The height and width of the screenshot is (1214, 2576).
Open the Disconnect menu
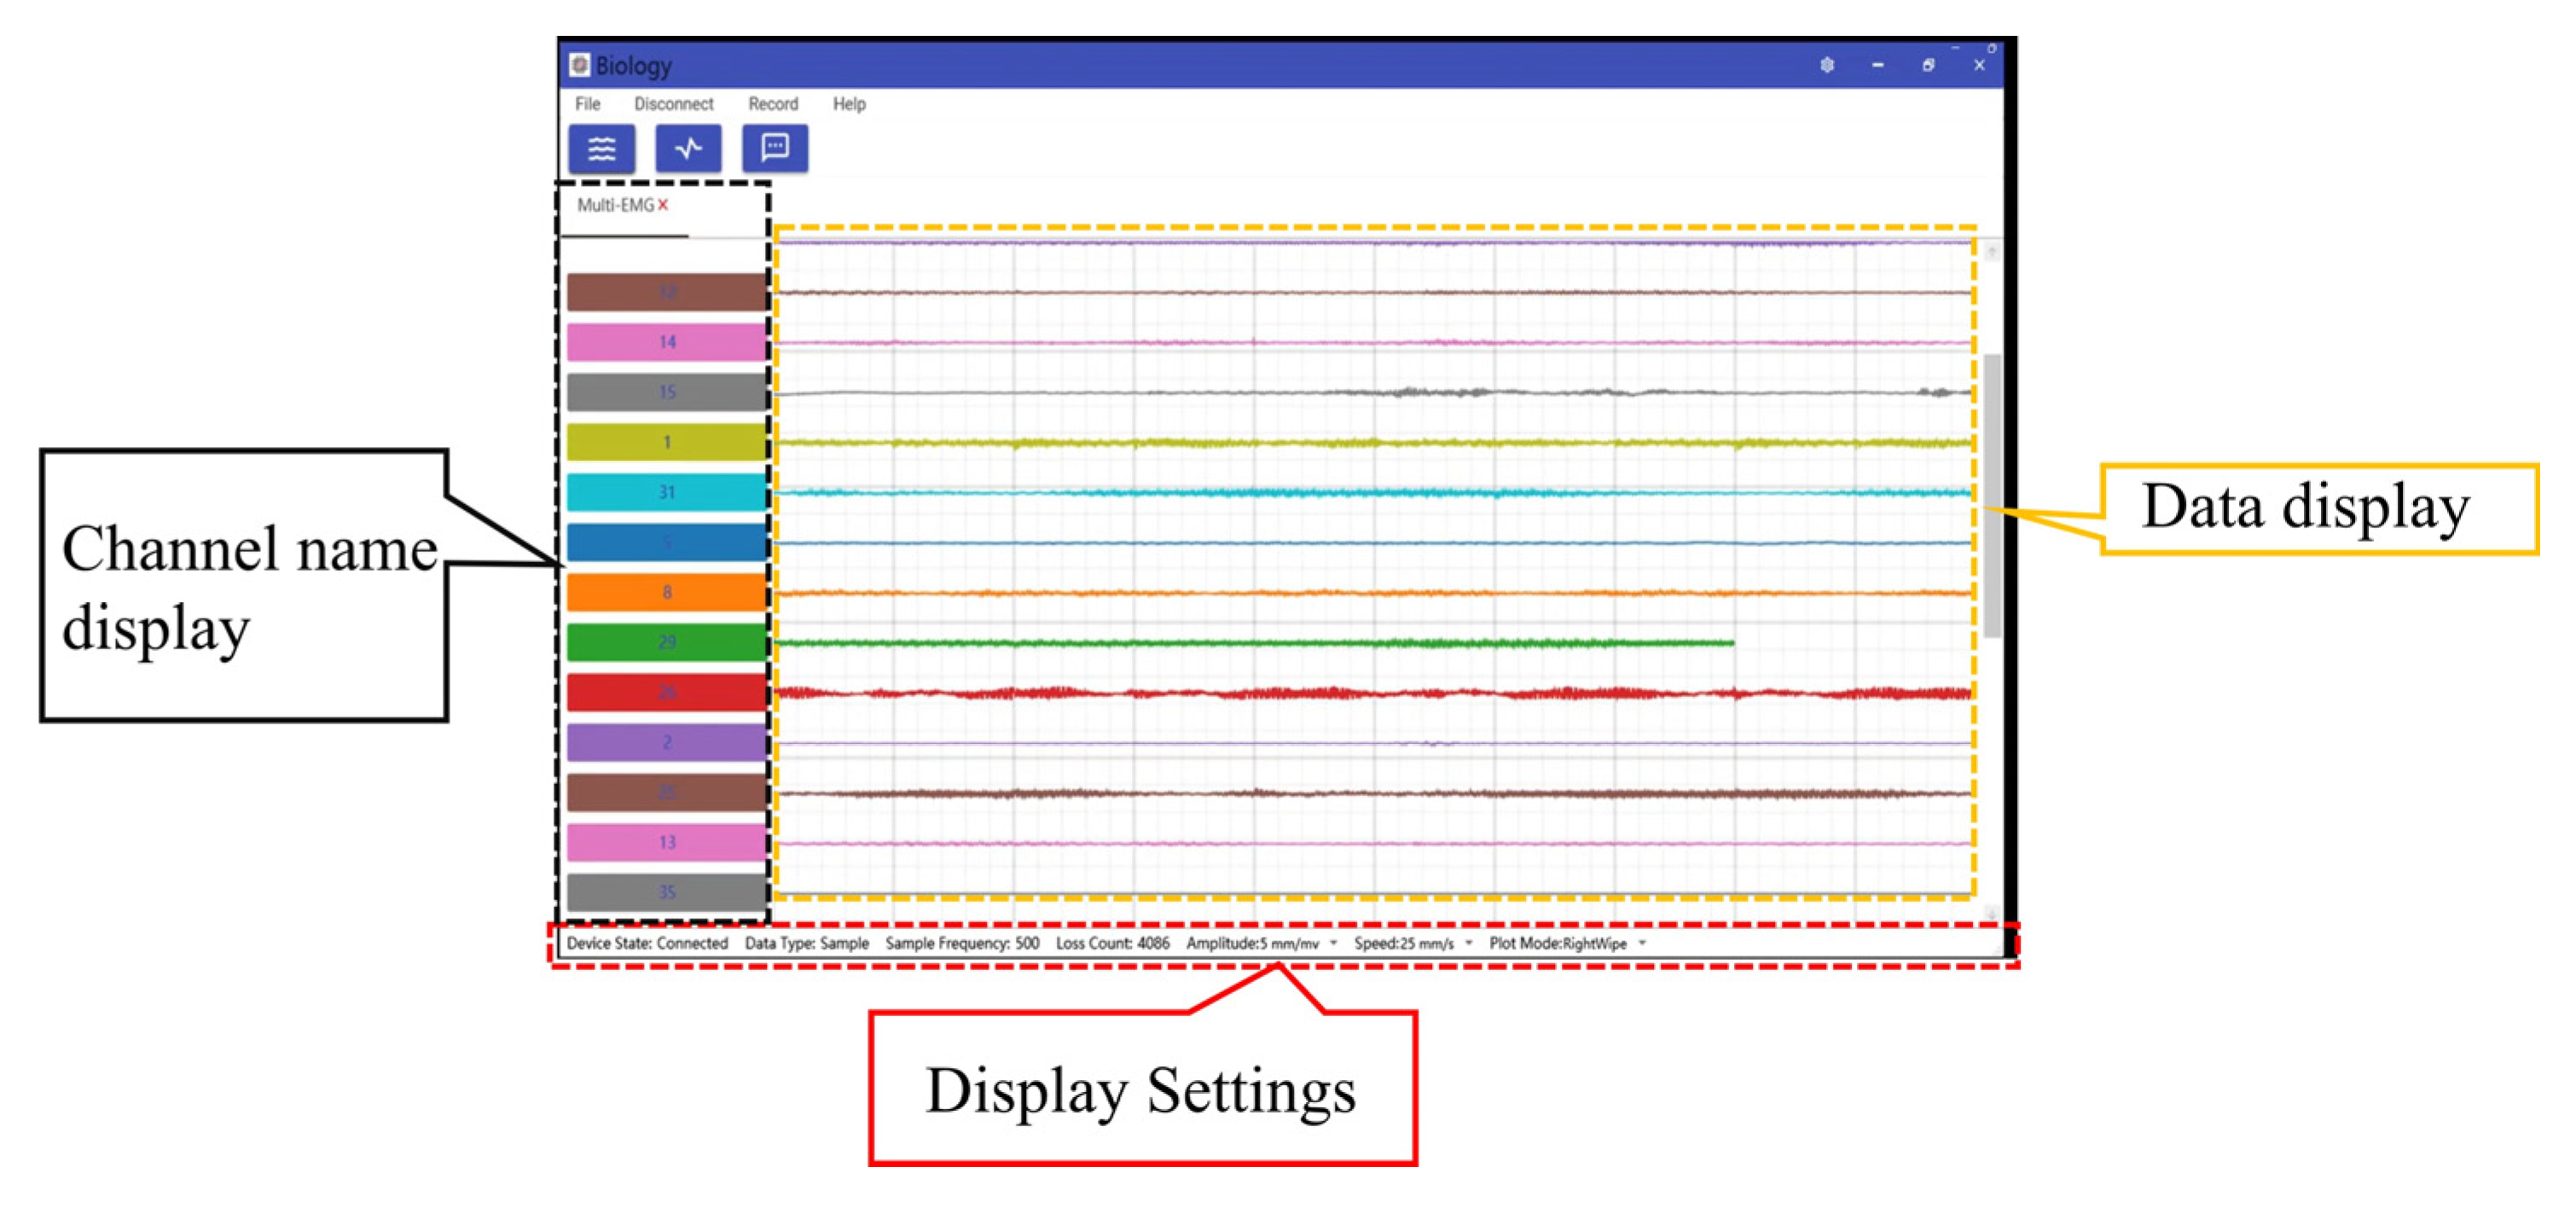click(674, 104)
